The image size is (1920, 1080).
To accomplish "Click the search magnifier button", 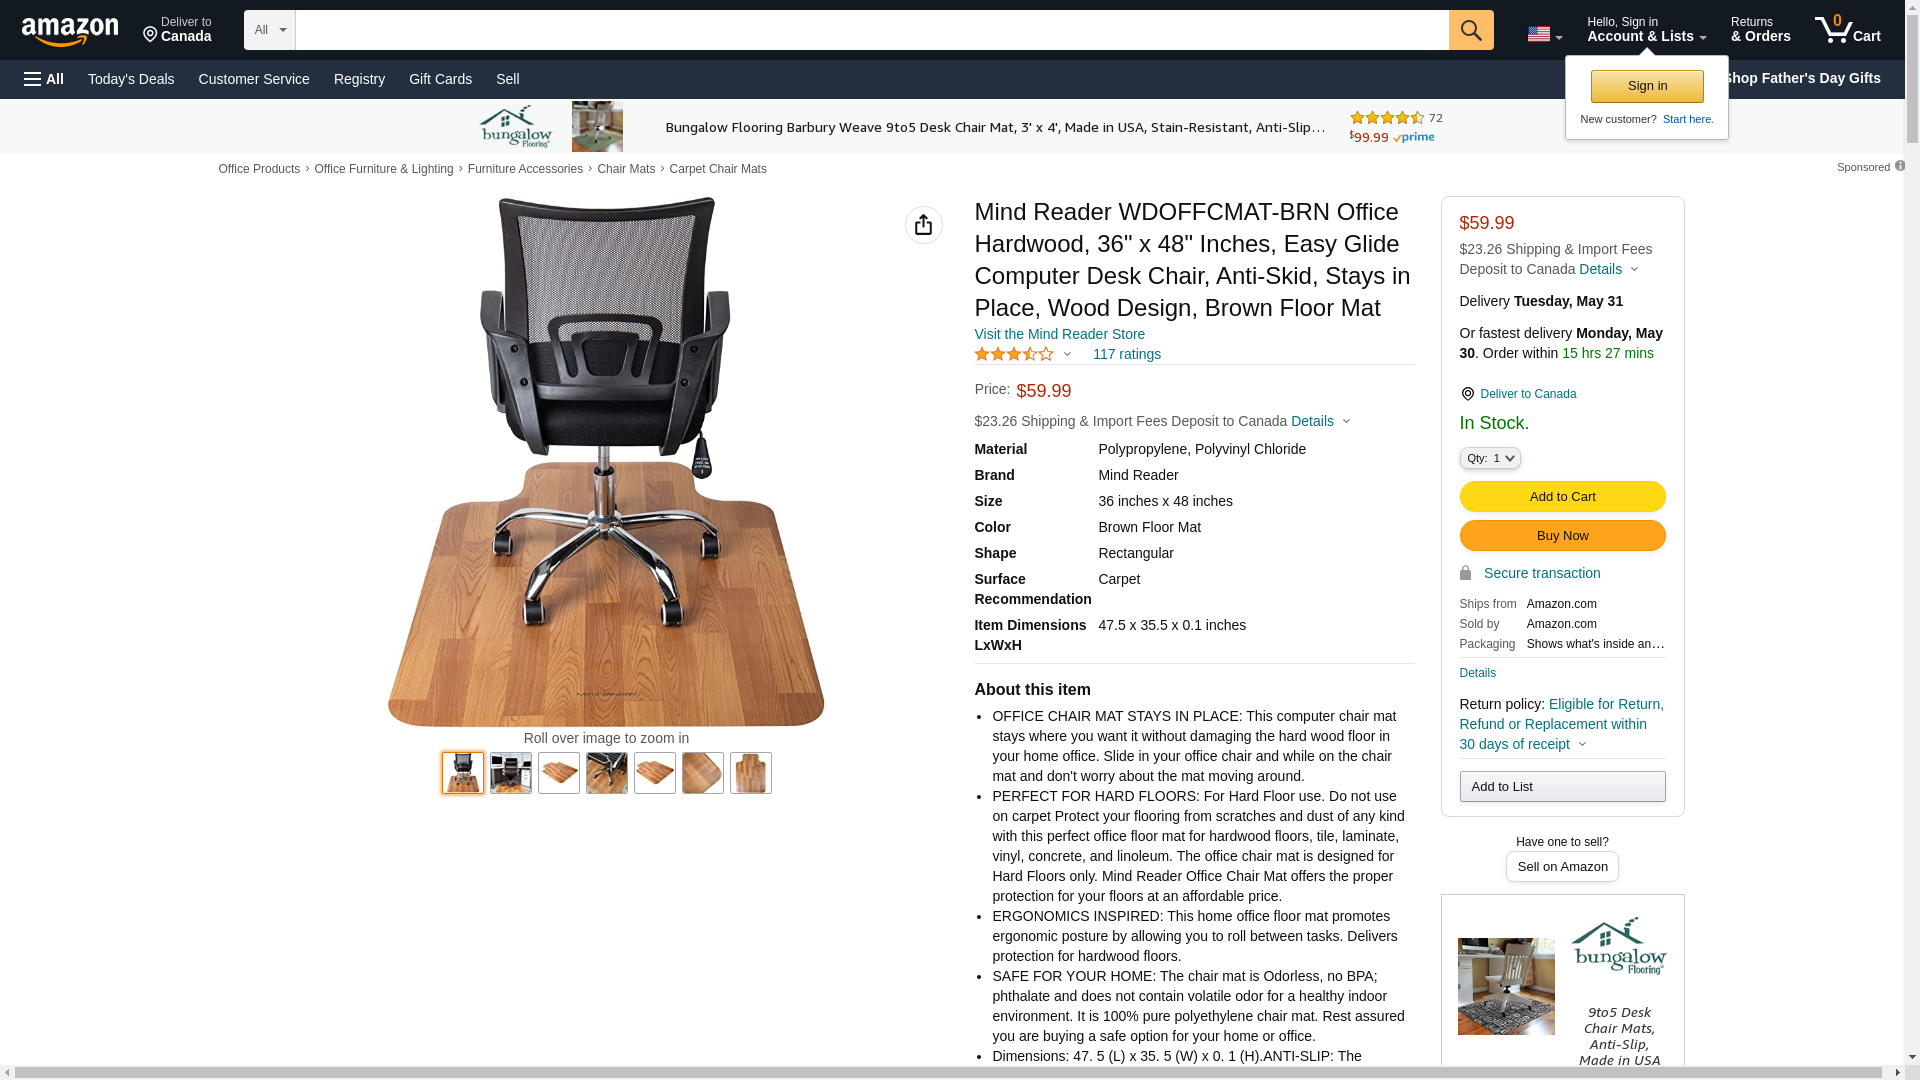I will point(1471,30).
